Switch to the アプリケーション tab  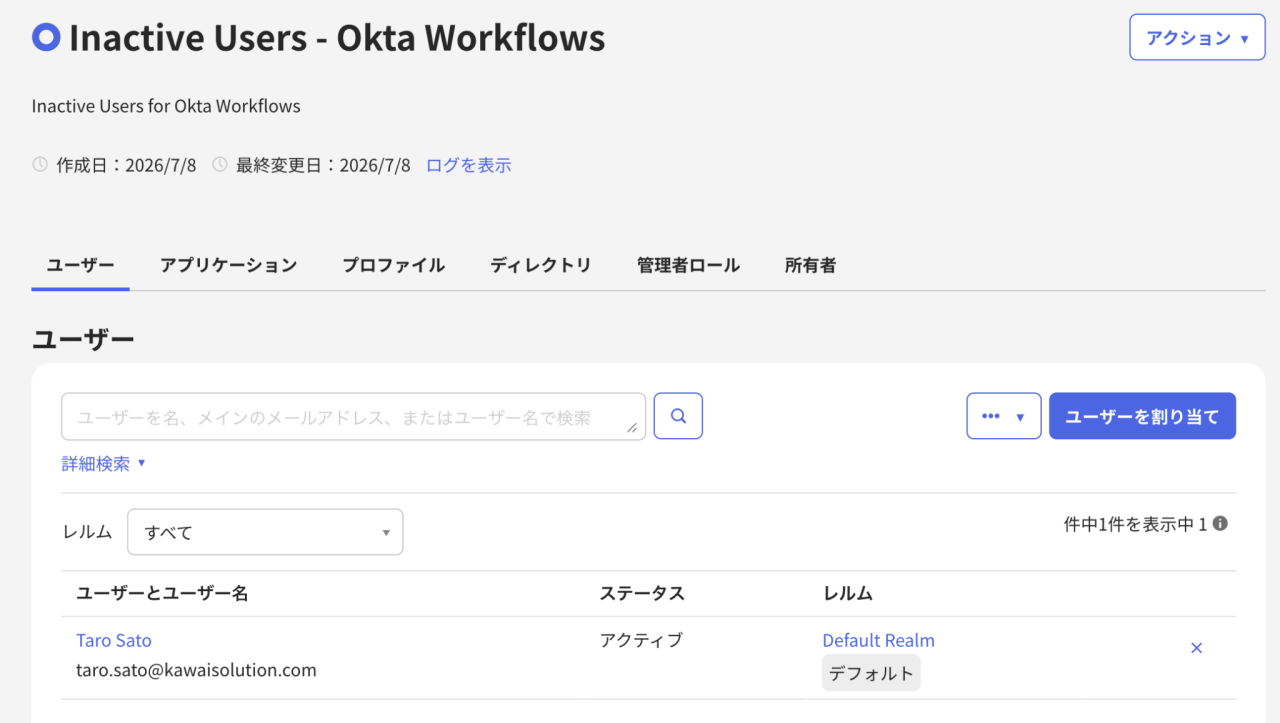pyautogui.click(x=229, y=265)
